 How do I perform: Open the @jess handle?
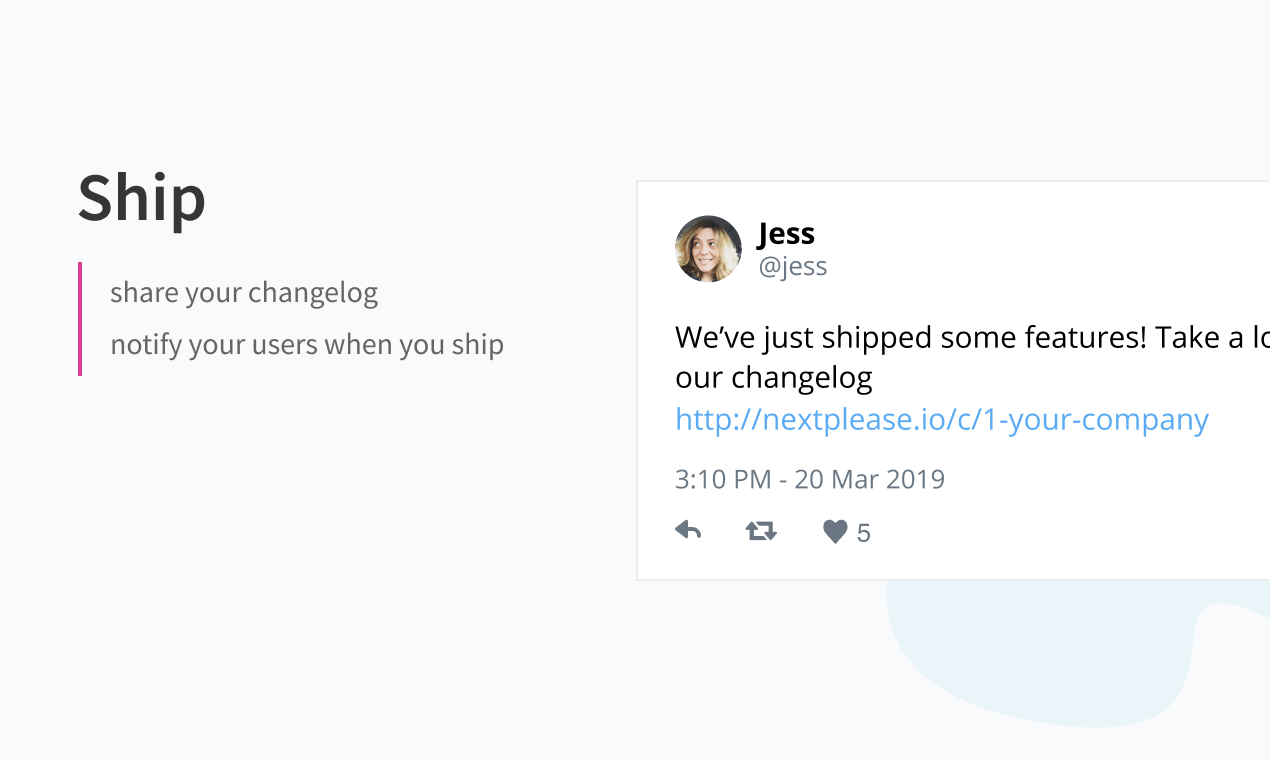(793, 267)
